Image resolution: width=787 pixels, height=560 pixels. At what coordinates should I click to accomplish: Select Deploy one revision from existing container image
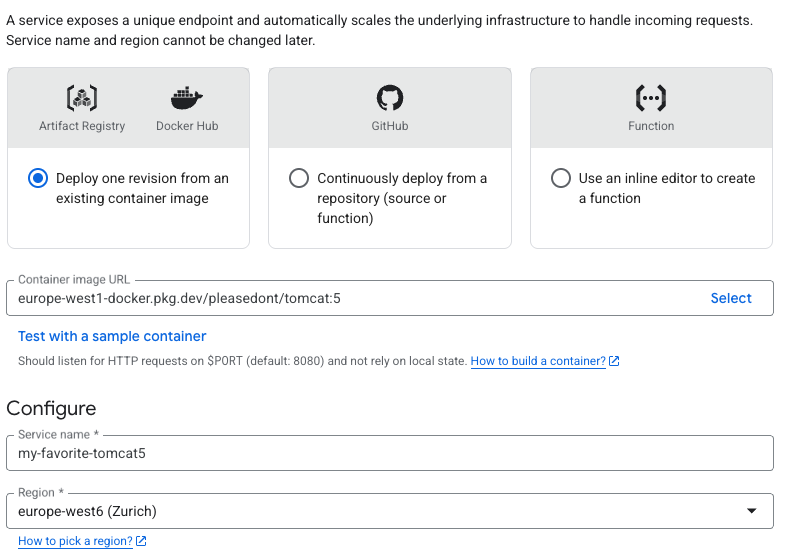38,178
